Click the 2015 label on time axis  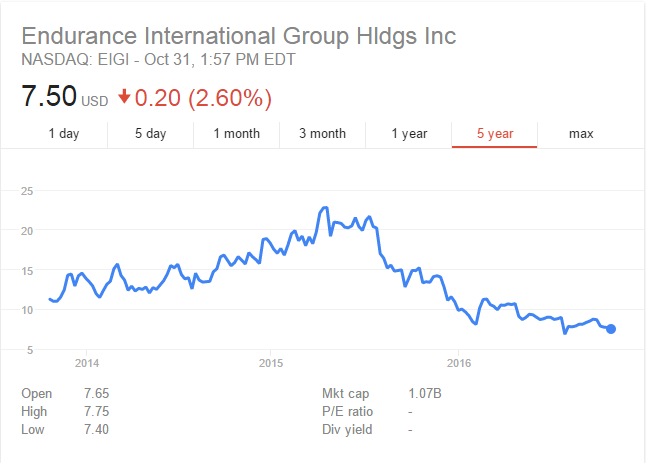pos(272,361)
